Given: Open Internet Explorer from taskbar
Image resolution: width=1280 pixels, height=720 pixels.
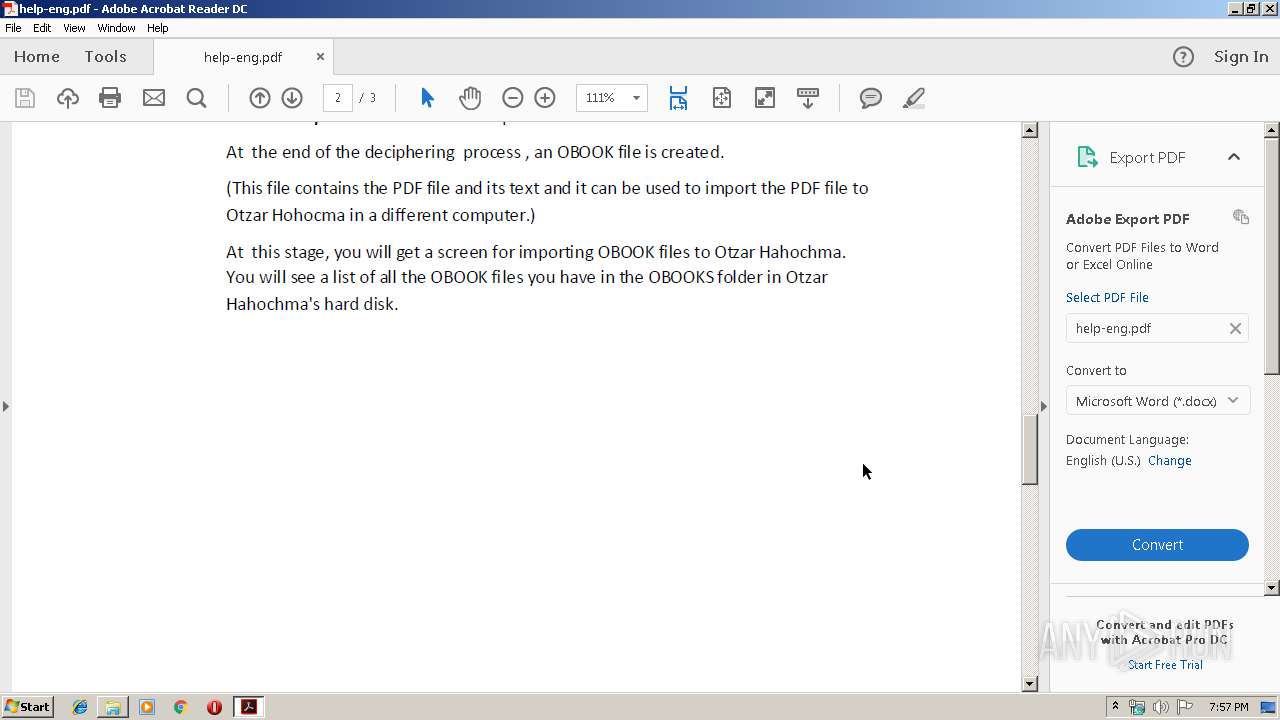Looking at the screenshot, I should [x=80, y=707].
